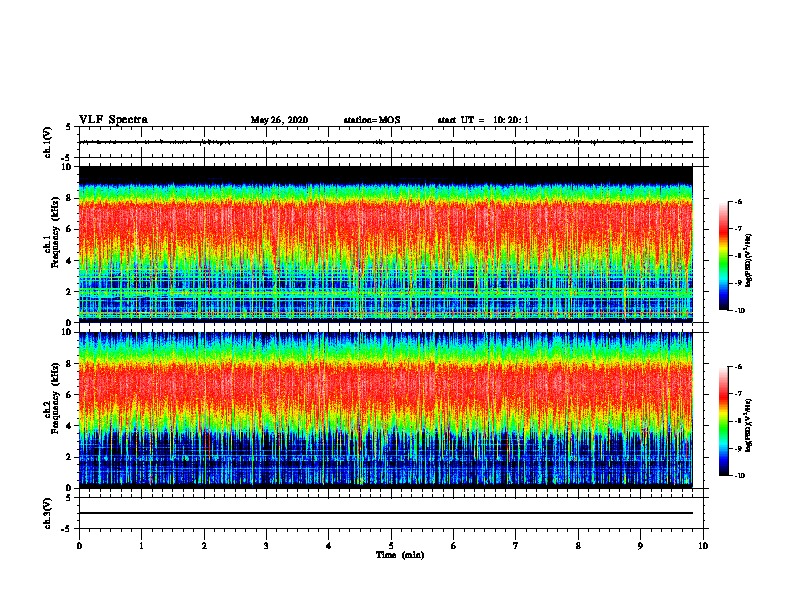Click ch.1 frequency tick label "2"

point(69,292)
